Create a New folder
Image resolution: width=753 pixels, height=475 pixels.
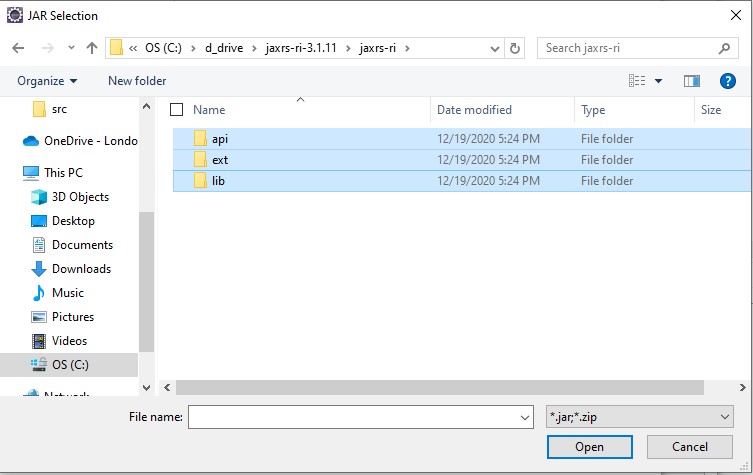click(x=137, y=81)
